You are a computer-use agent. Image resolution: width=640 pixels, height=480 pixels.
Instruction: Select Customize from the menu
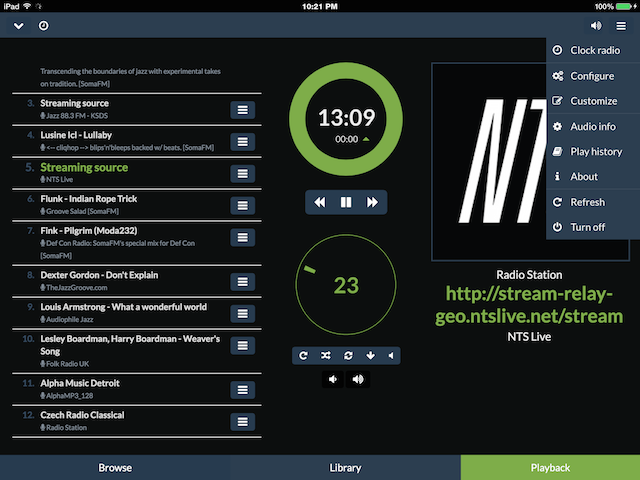[593, 101]
